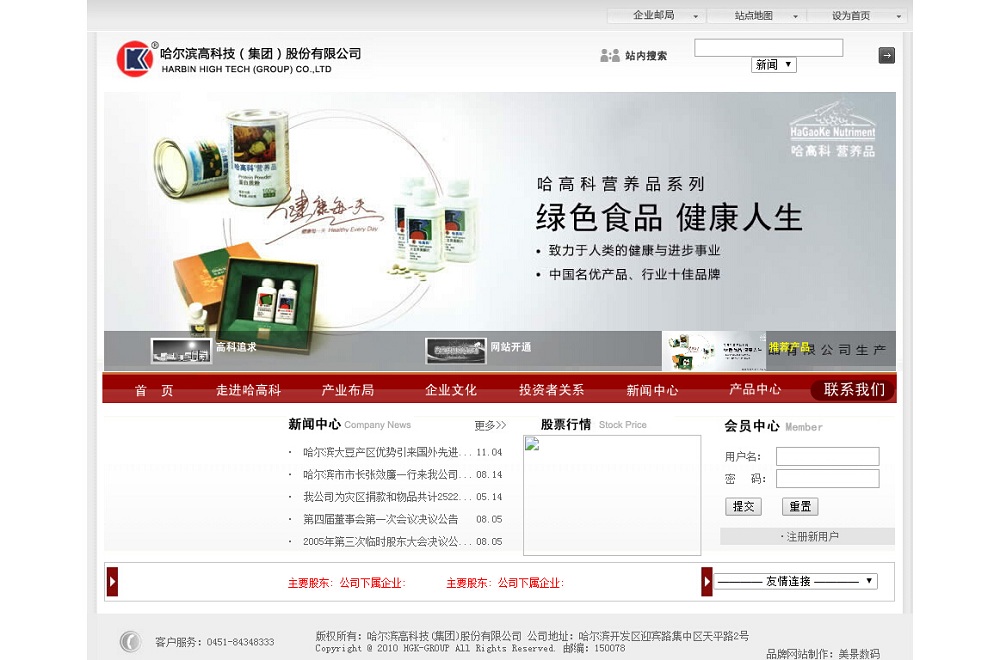1000x660 pixels.
Task: Click the moon icon beside 客户服务
Action: pos(130,641)
